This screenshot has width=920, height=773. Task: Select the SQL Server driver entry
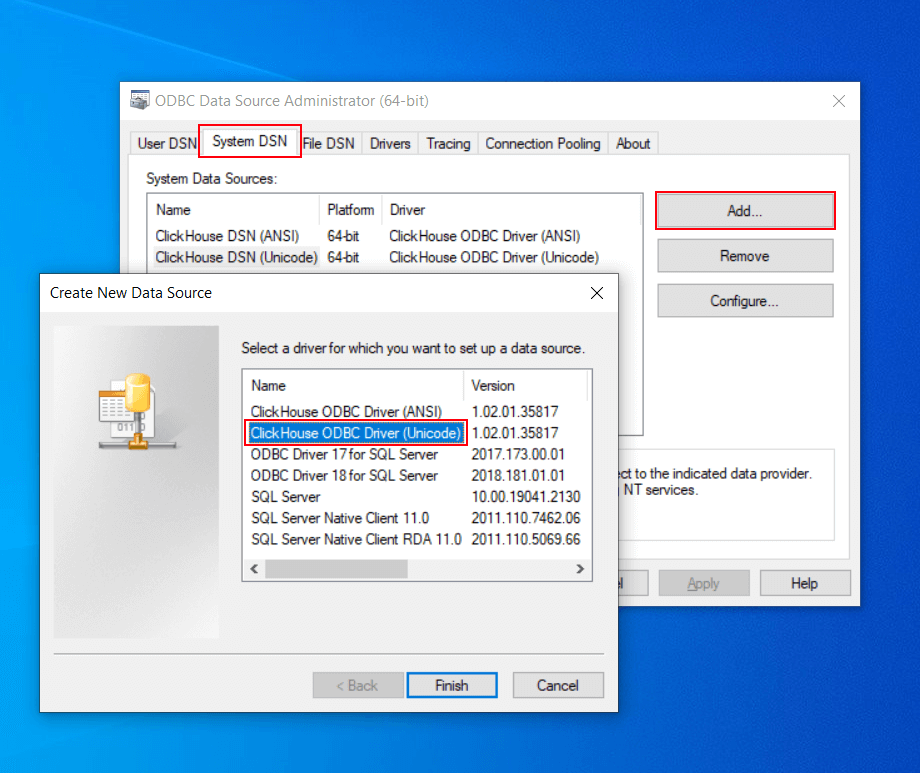(286, 497)
